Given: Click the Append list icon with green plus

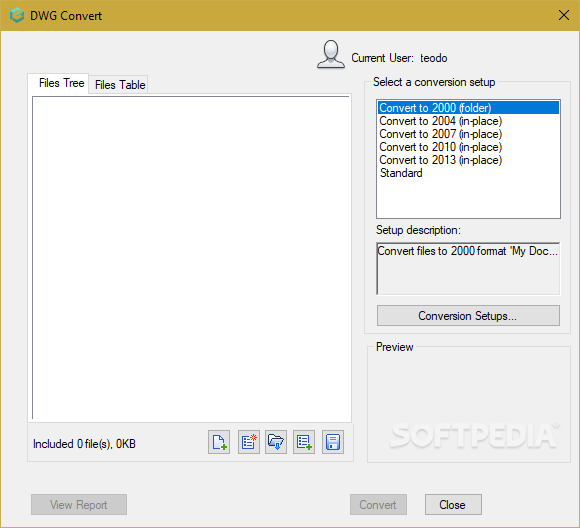Looking at the screenshot, I should (304, 442).
